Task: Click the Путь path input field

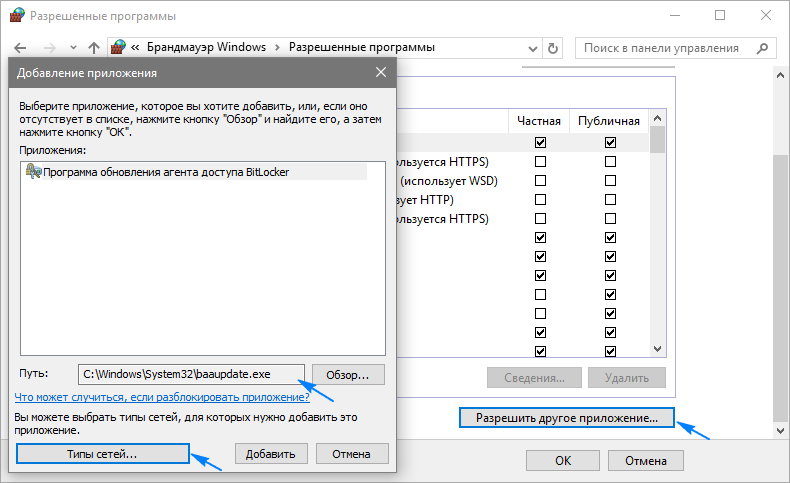Action: [x=190, y=374]
